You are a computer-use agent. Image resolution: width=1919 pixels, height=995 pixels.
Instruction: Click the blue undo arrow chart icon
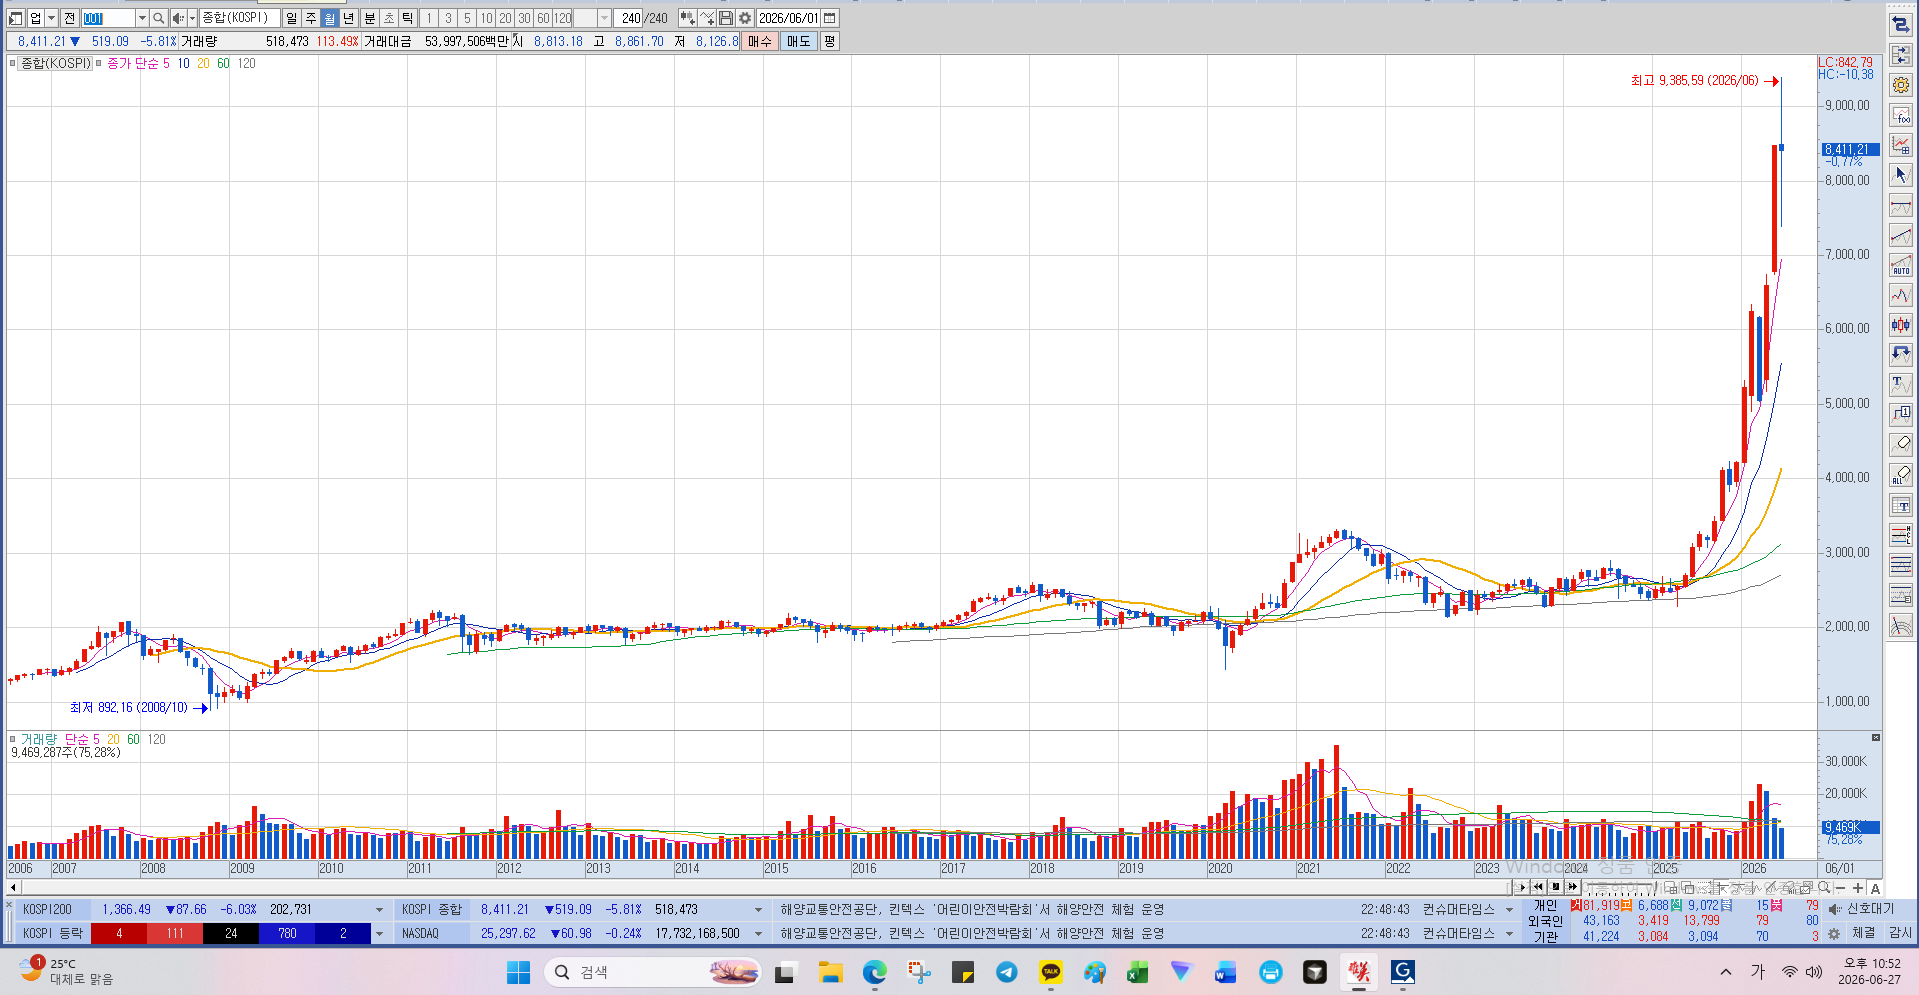click(1901, 355)
